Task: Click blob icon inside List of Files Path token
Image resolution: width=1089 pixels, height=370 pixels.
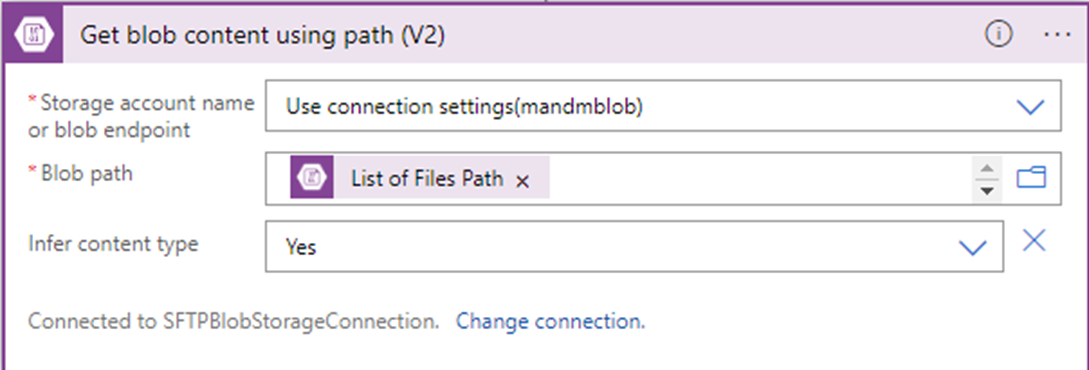Action: (x=312, y=178)
